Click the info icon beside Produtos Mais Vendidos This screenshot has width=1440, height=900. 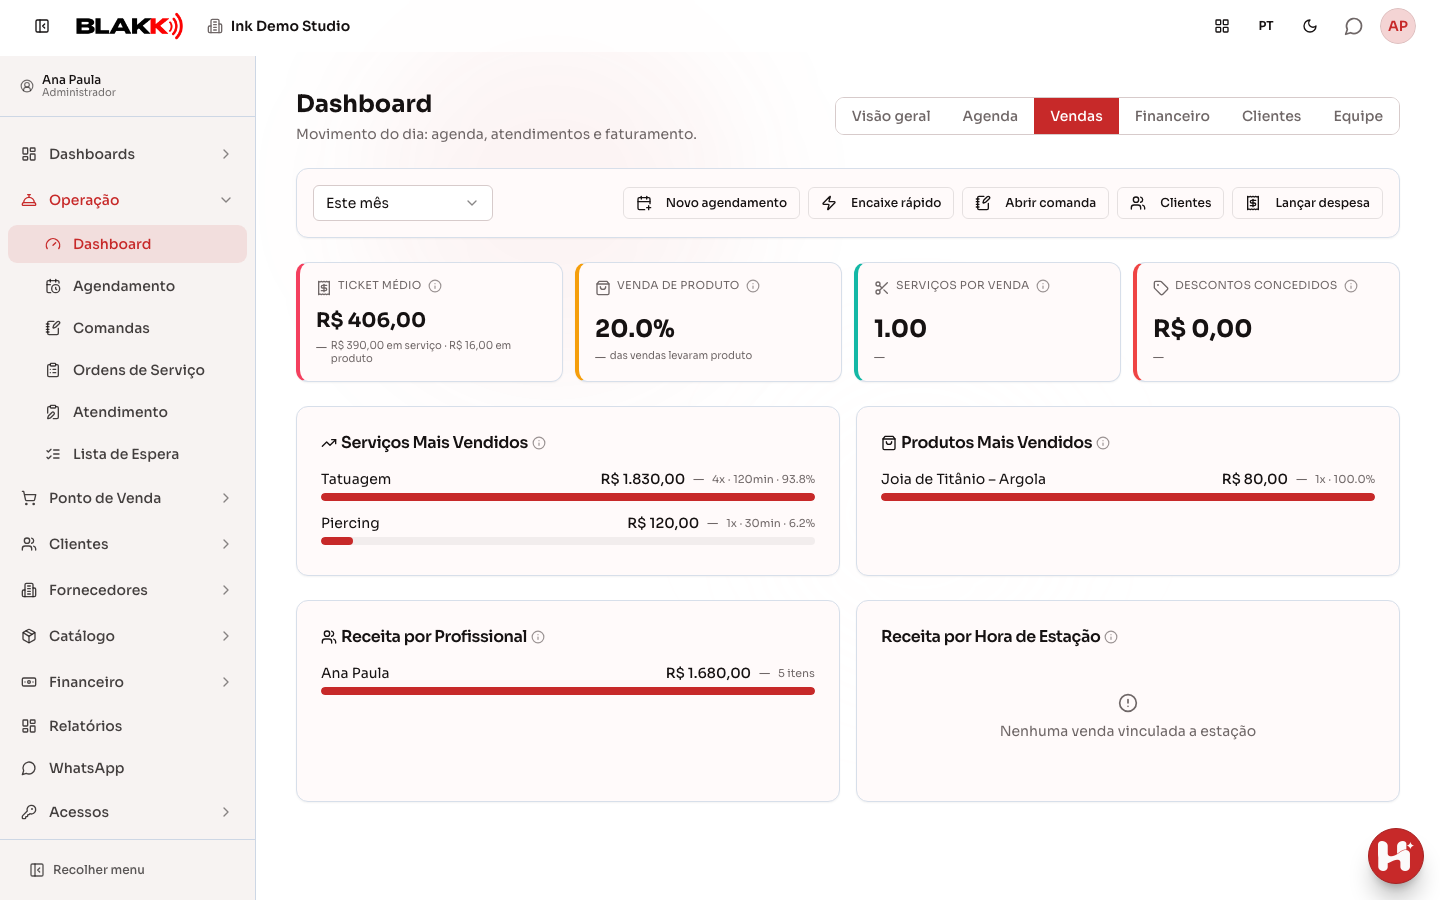[1103, 443]
